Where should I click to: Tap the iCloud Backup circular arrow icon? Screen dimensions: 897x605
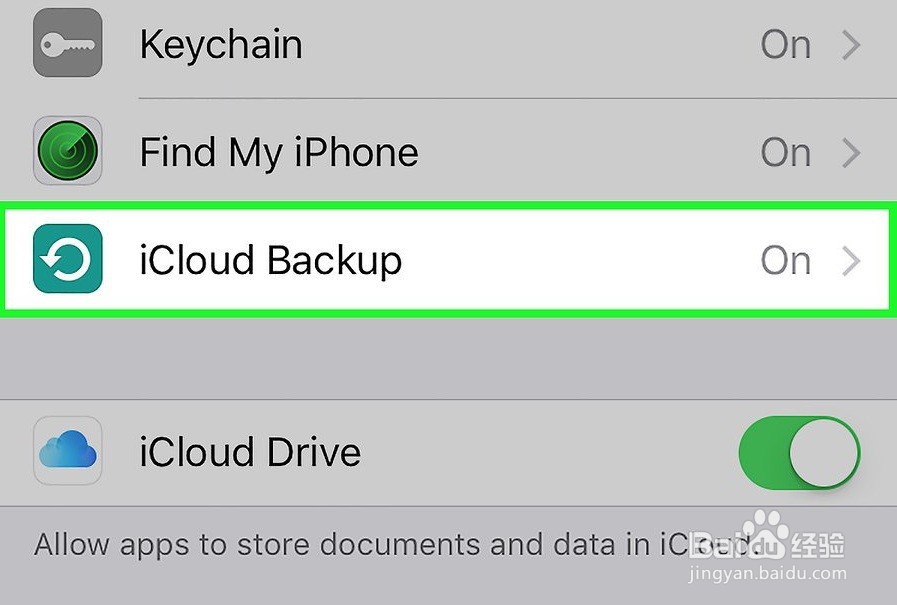67,259
